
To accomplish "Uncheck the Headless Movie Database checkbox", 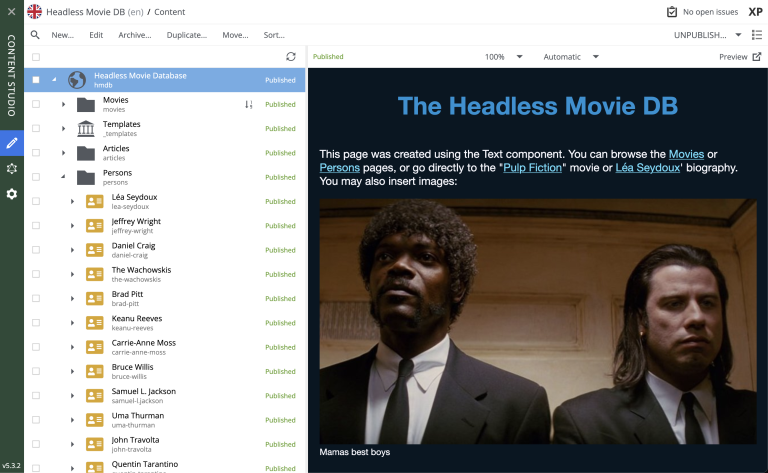I will 36,80.
